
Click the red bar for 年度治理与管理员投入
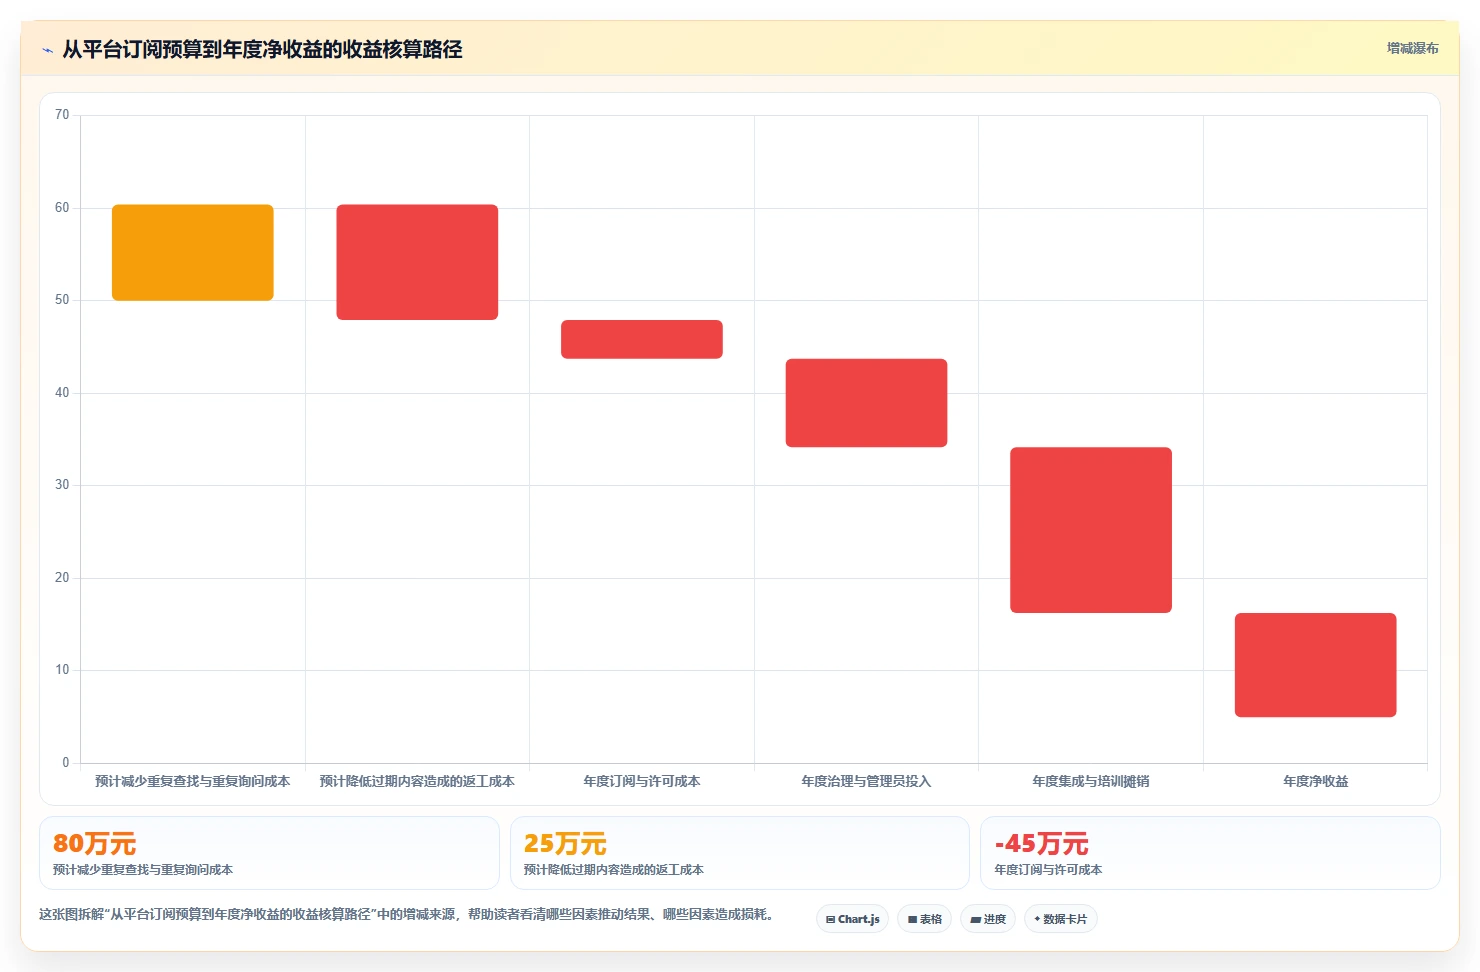point(866,403)
